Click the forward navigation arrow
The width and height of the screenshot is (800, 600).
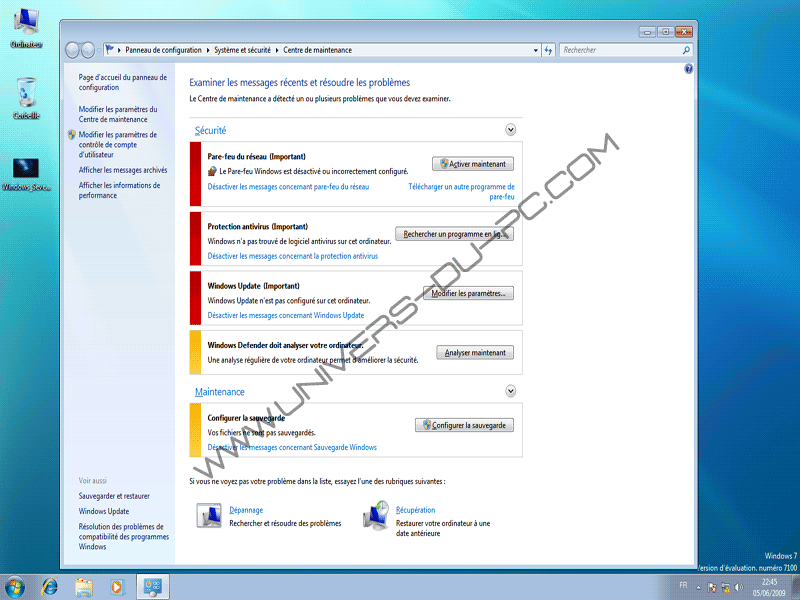point(88,50)
